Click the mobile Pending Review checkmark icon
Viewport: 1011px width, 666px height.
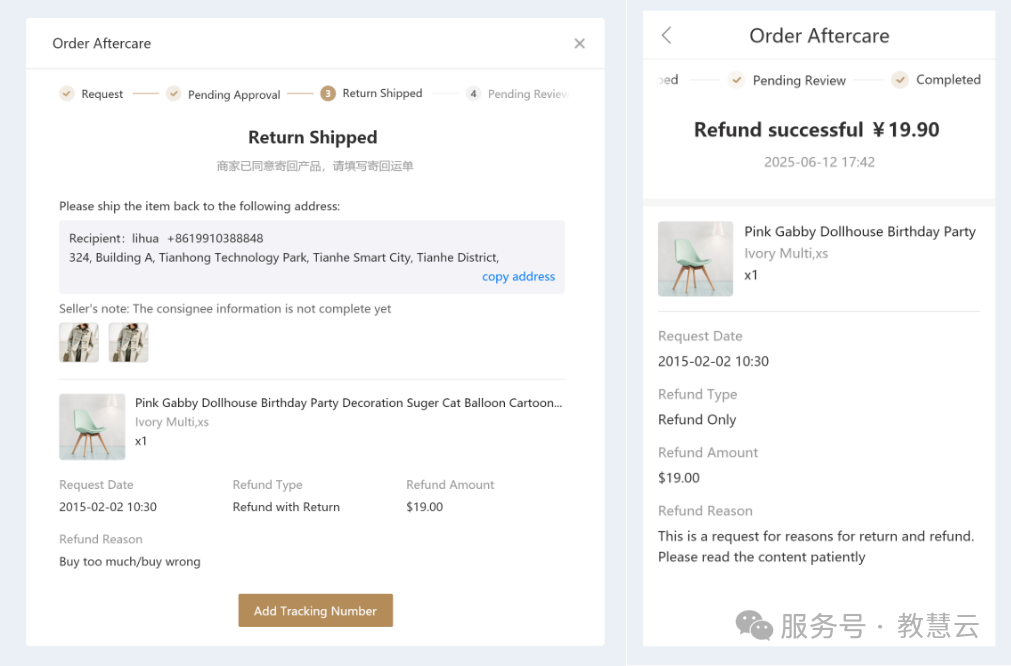pos(736,80)
